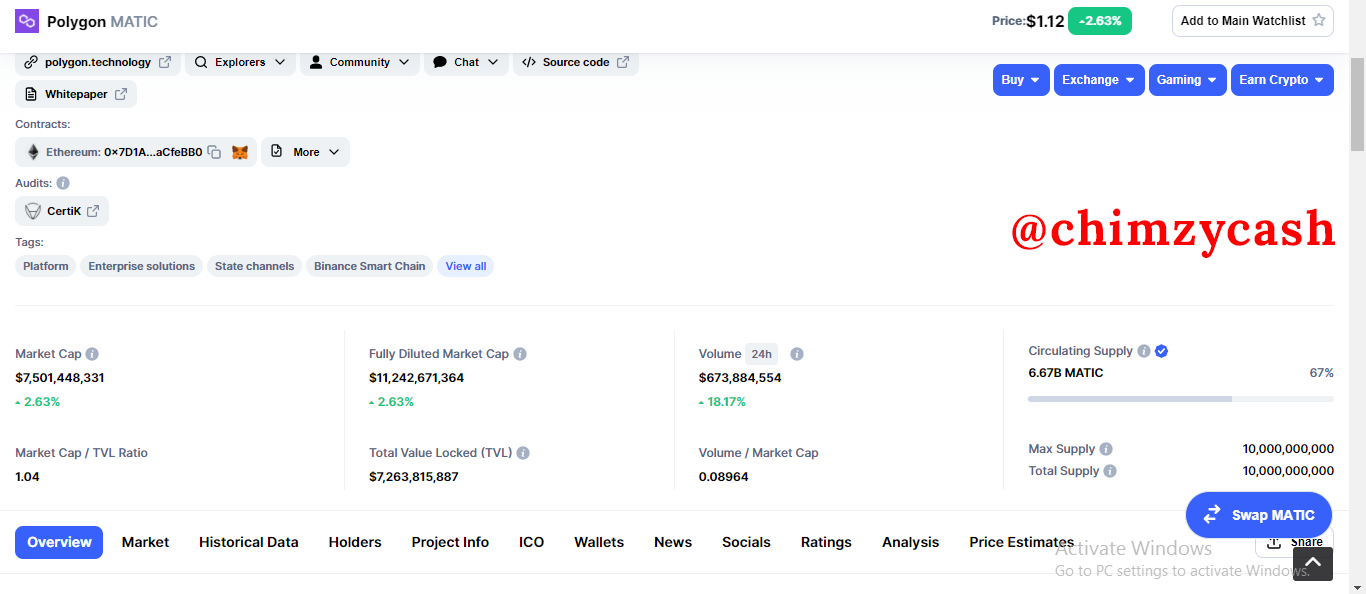Image resolution: width=1366 pixels, height=594 pixels.
Task: Open the Earn Crypto dropdown
Action: pyautogui.click(x=1282, y=80)
